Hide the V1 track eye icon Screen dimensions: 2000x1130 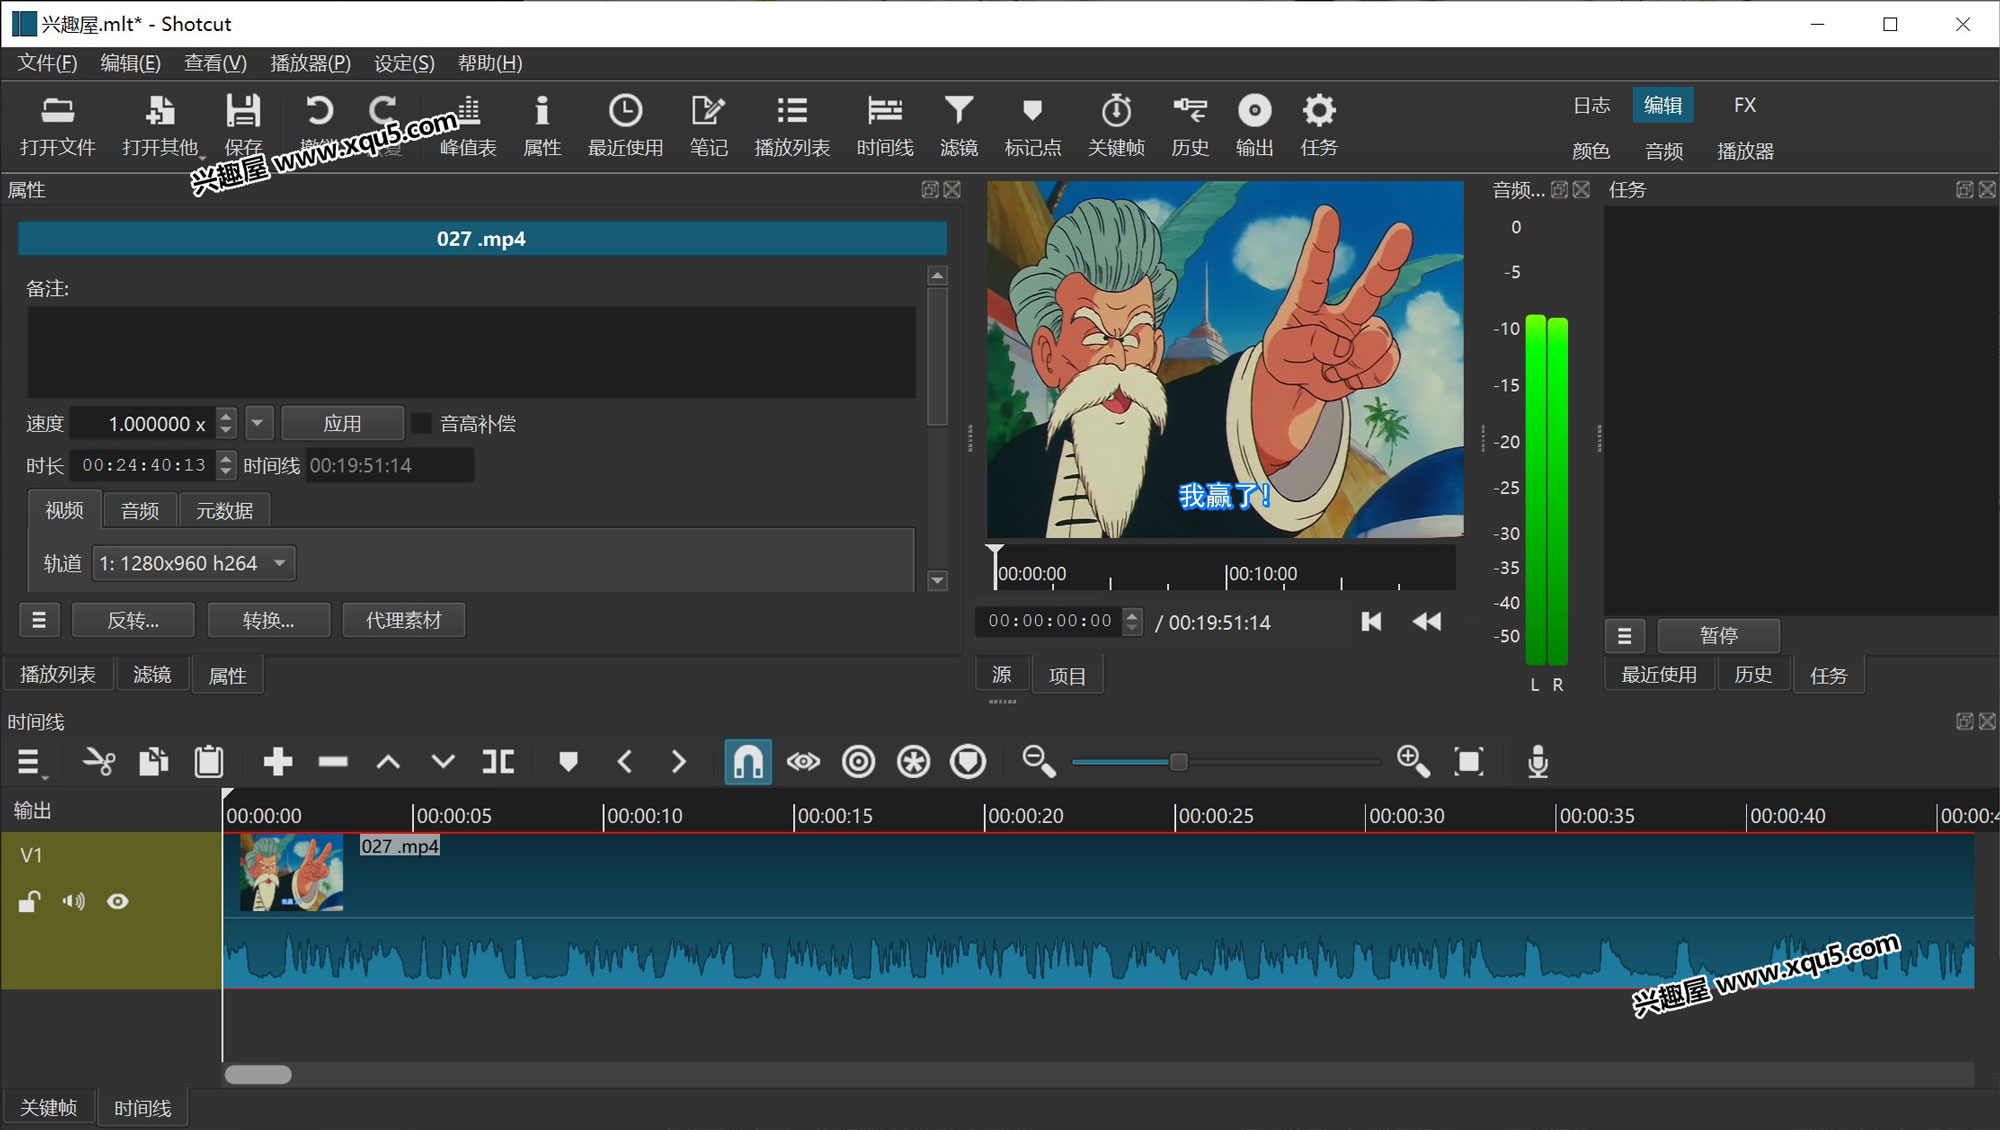coord(118,902)
